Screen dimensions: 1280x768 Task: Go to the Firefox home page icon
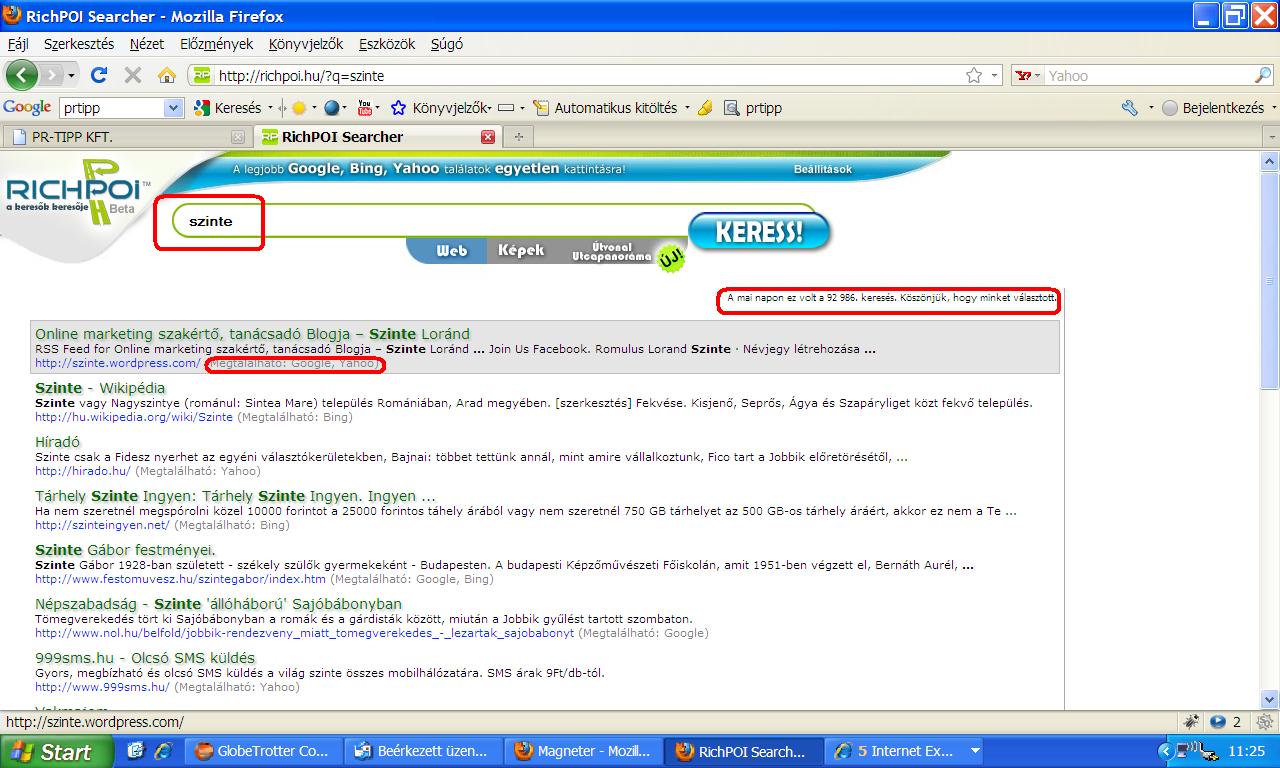point(167,75)
